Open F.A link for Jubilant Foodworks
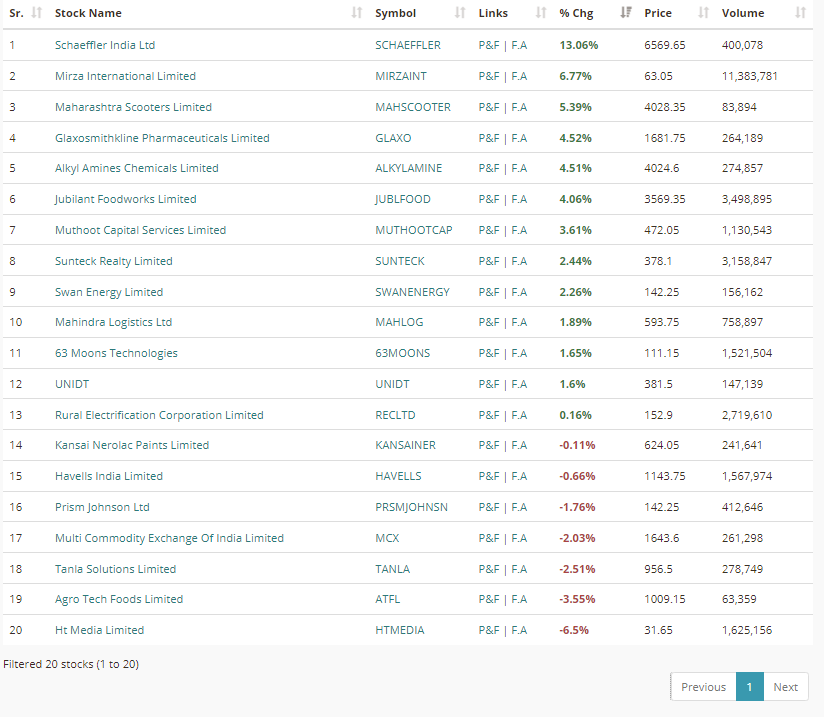824x717 pixels. pos(519,199)
